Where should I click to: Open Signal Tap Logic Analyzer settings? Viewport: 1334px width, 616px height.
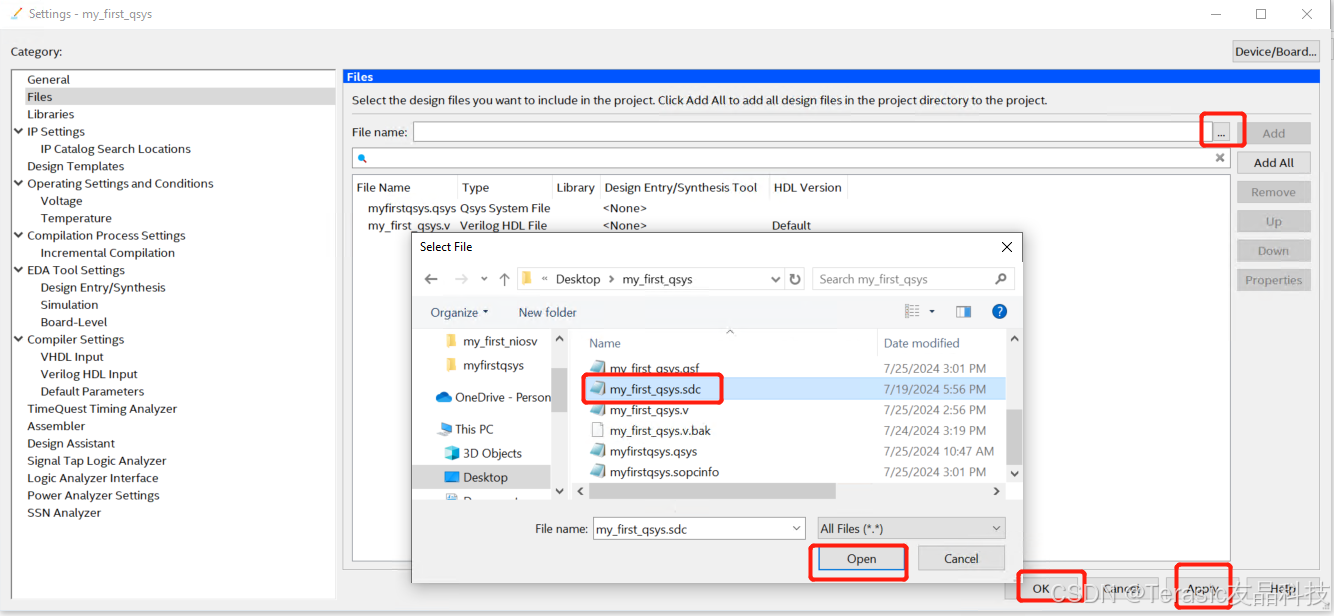[97, 461]
